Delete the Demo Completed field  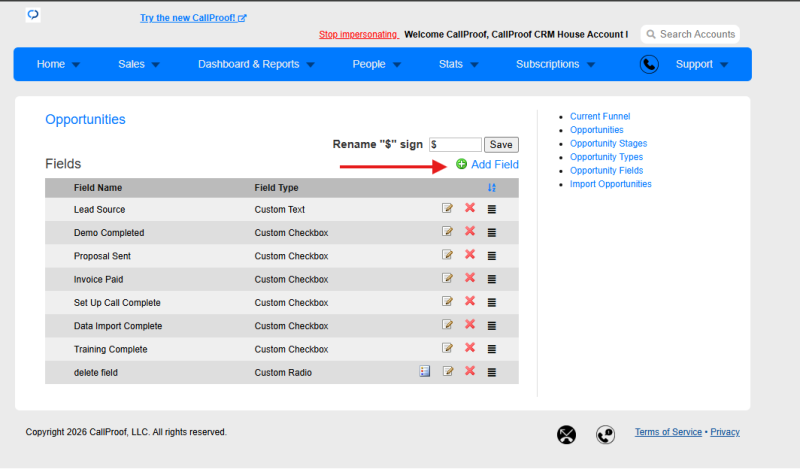[x=470, y=231]
